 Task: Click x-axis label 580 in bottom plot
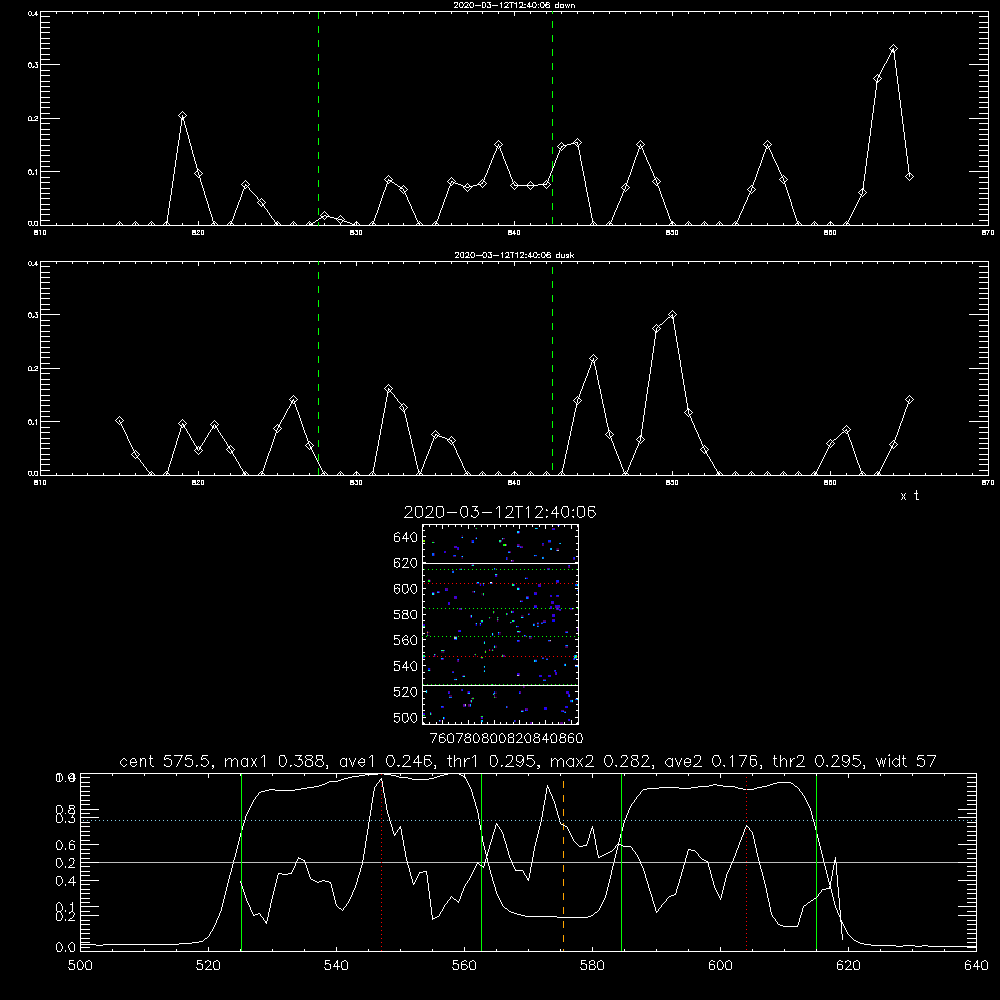coord(592,966)
